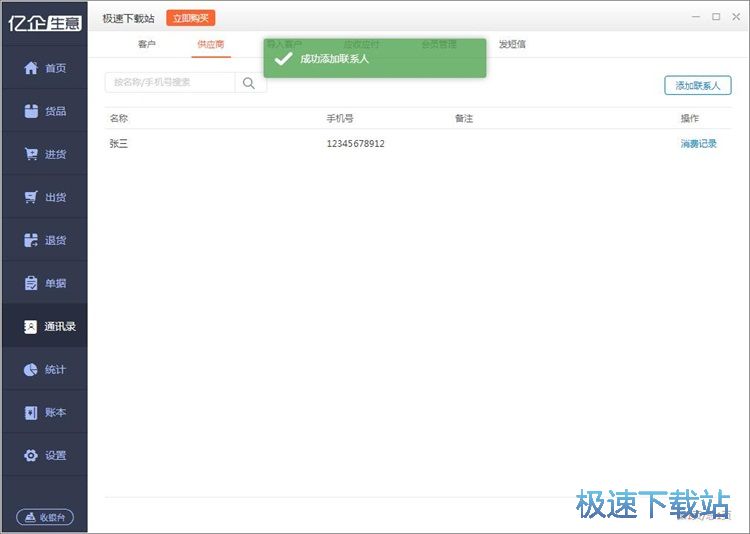Click the contact name 张三

point(119,144)
